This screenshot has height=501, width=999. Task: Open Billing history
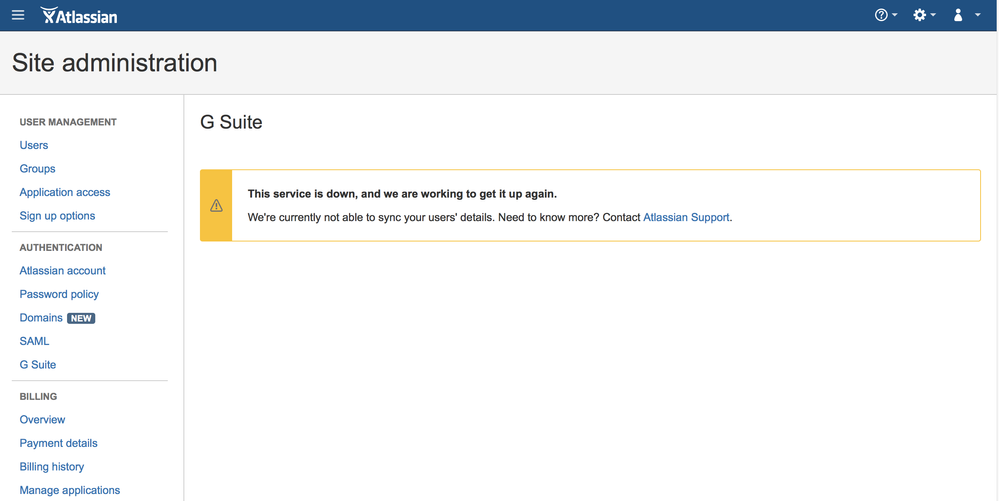point(52,467)
